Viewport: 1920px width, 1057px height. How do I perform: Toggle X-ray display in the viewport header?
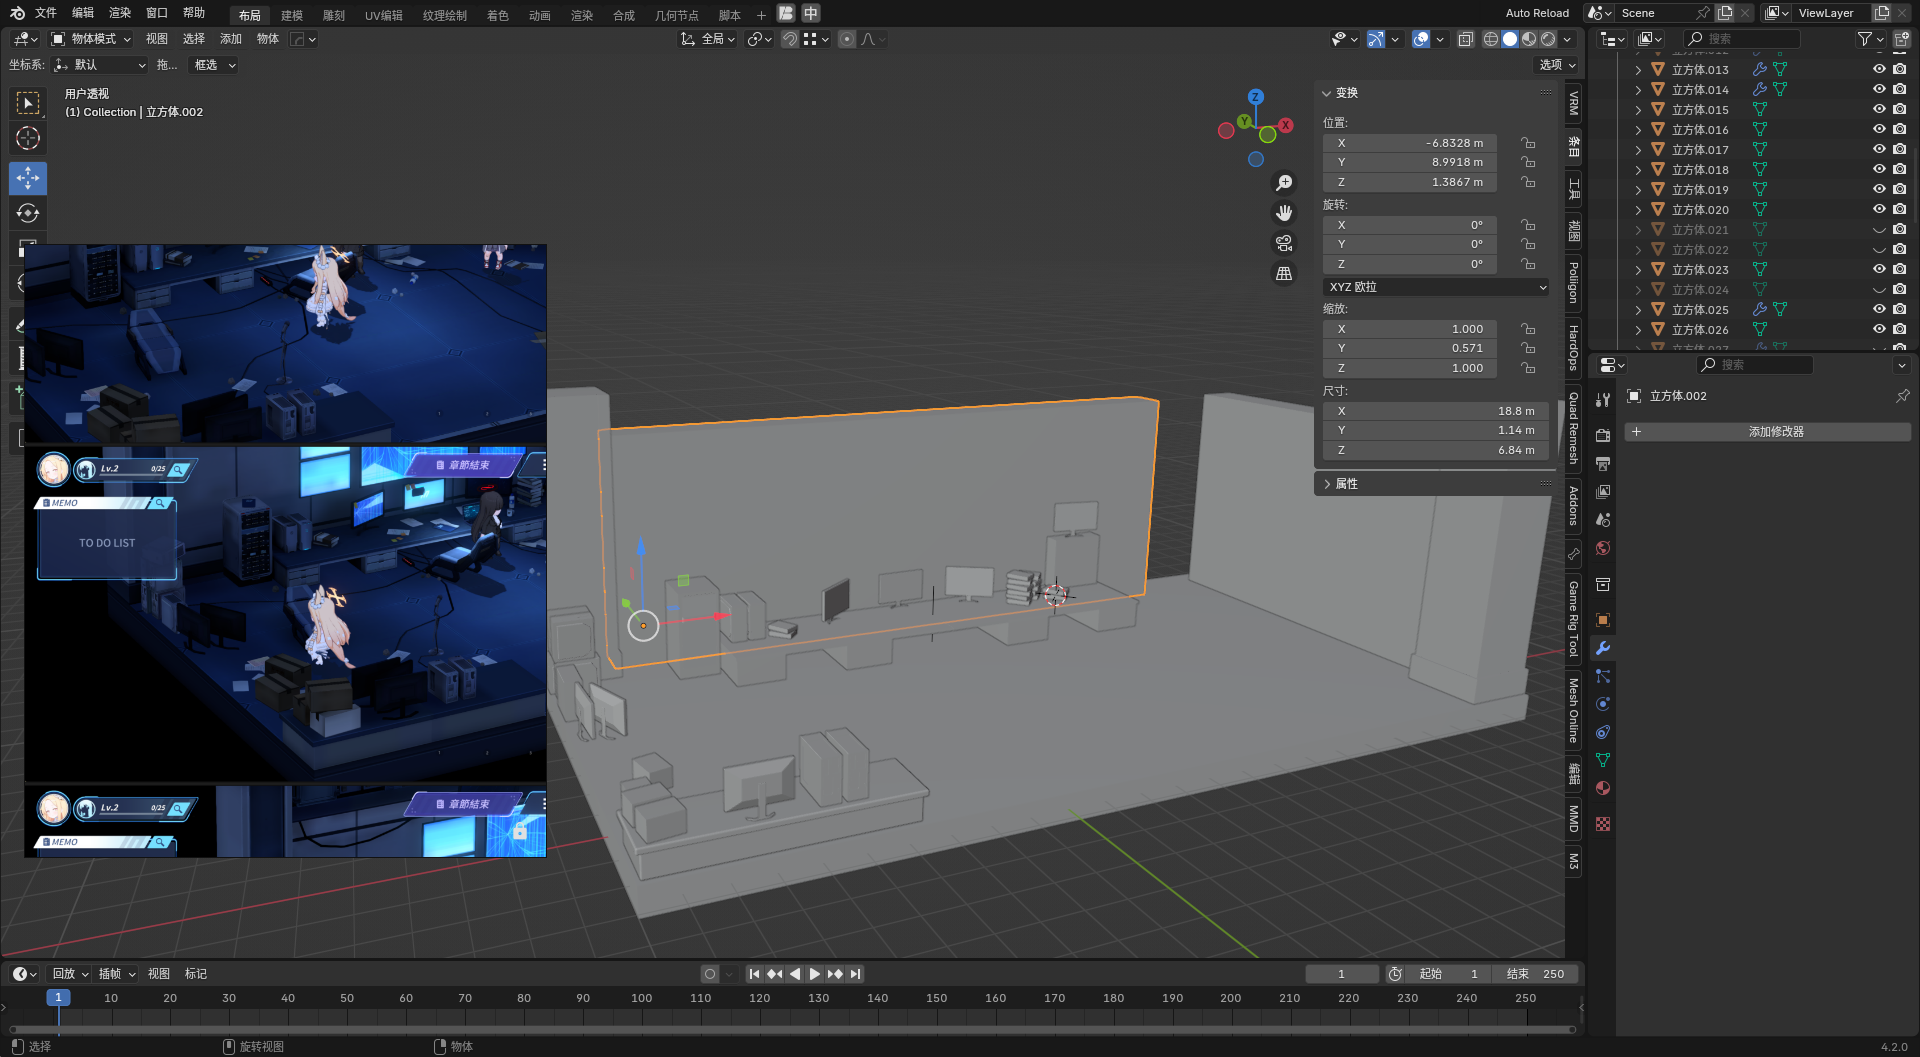pos(1465,39)
